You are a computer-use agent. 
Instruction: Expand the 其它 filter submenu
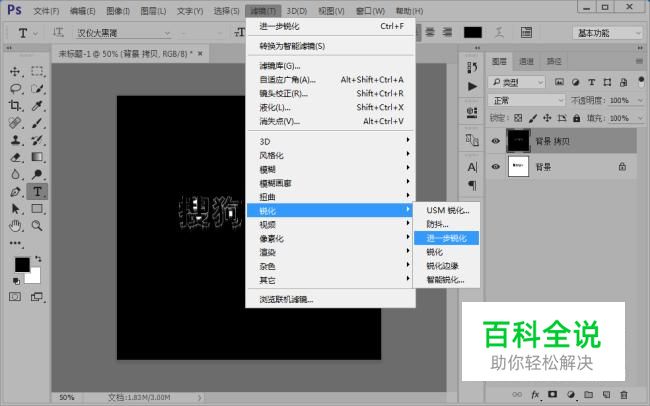330,280
